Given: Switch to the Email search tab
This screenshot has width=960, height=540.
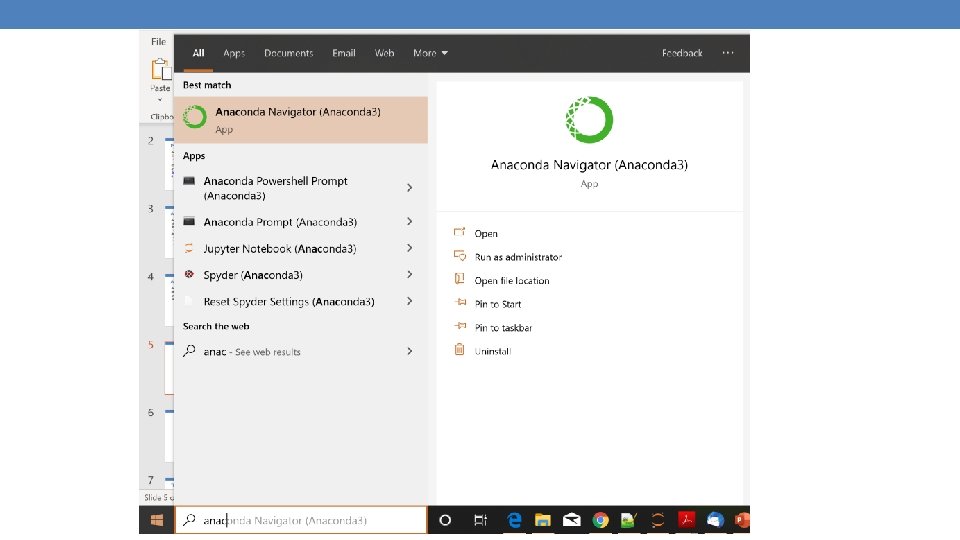Looking at the screenshot, I should click(x=343, y=53).
